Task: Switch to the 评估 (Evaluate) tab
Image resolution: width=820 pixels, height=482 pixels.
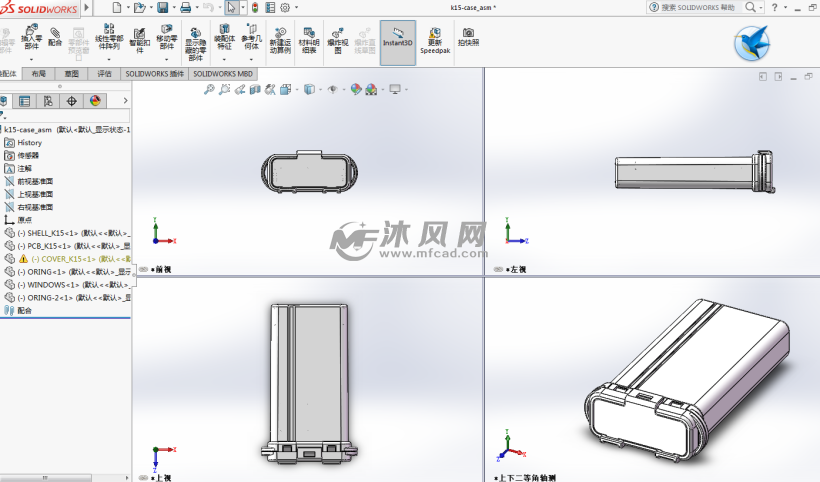Action: pos(104,74)
